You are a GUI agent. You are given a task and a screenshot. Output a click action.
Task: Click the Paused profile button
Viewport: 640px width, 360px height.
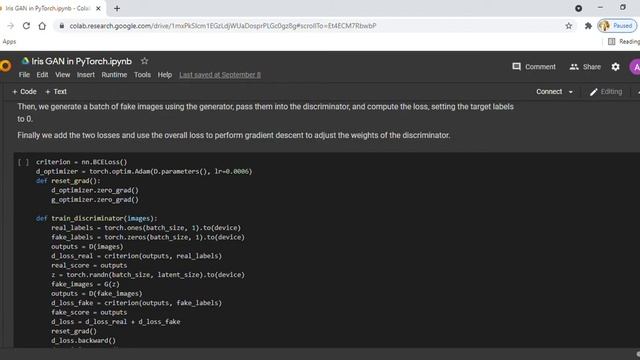pos(617,26)
